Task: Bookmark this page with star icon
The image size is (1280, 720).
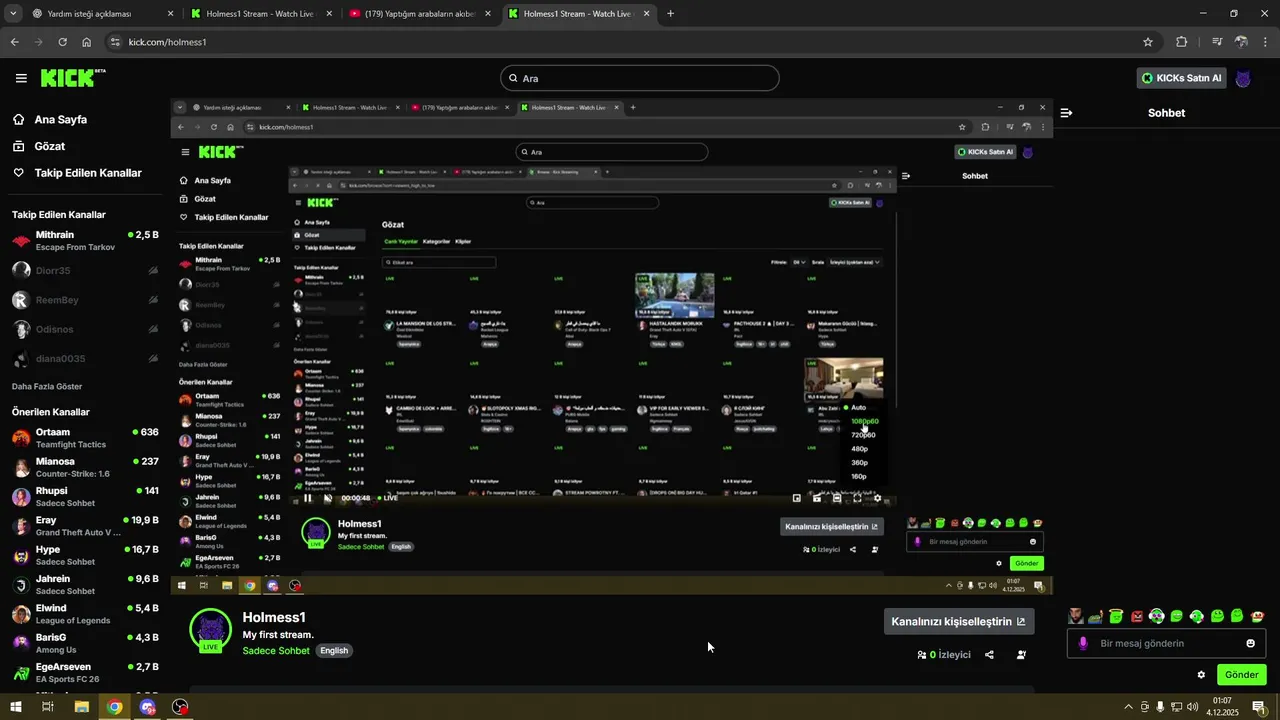Action: click(x=1148, y=42)
